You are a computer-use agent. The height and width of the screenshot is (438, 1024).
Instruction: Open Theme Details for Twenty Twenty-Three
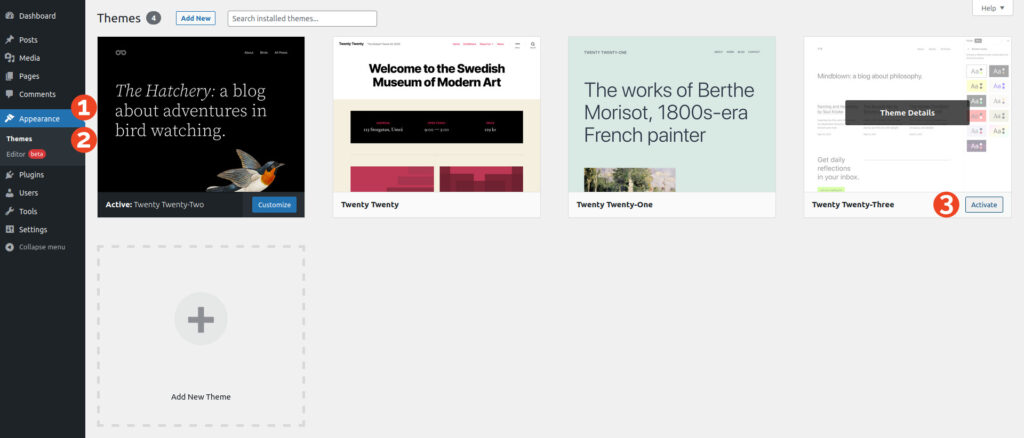point(907,113)
